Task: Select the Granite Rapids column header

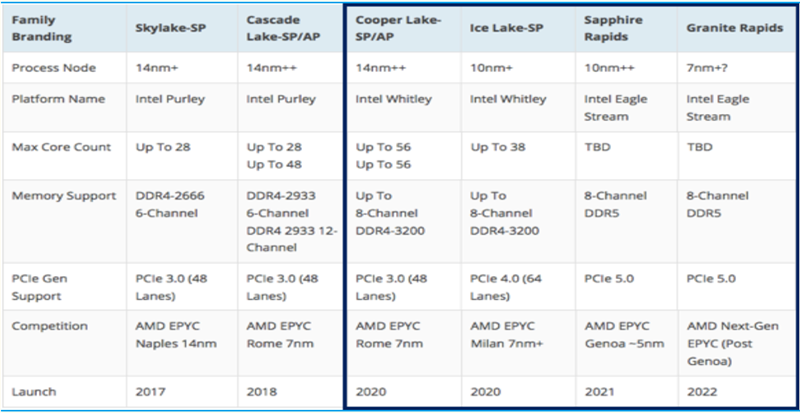Action: click(734, 30)
